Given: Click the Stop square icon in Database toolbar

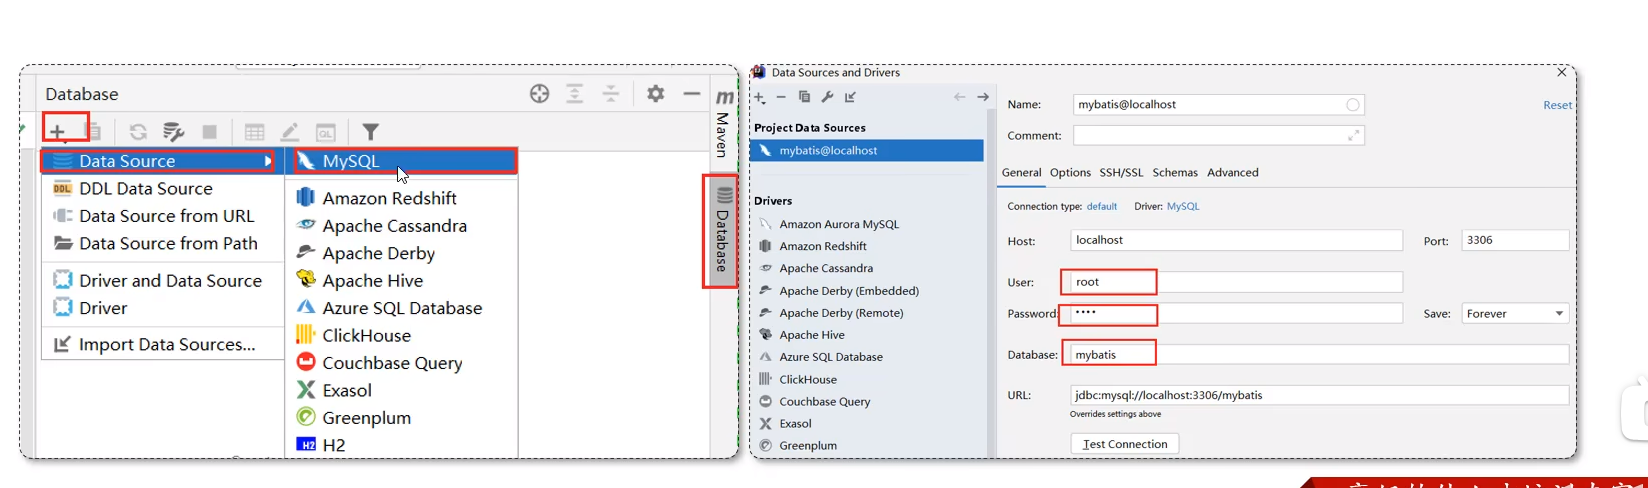Looking at the screenshot, I should coord(209,132).
